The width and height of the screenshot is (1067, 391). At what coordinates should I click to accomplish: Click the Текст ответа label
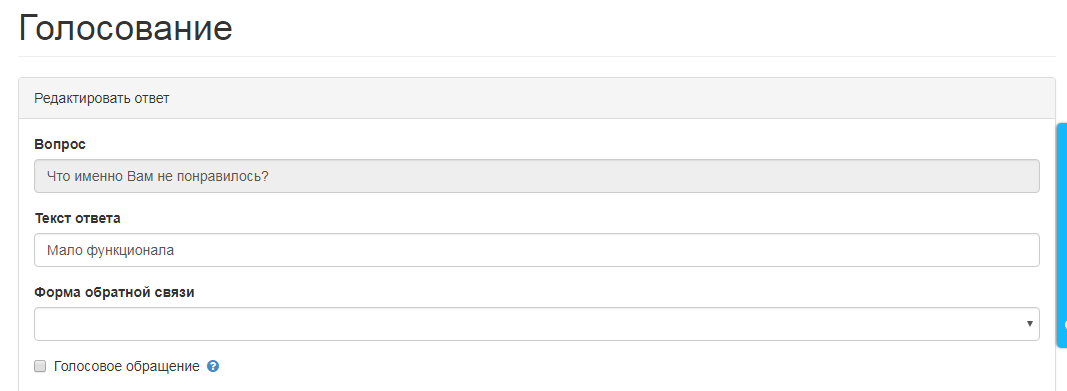click(77, 218)
